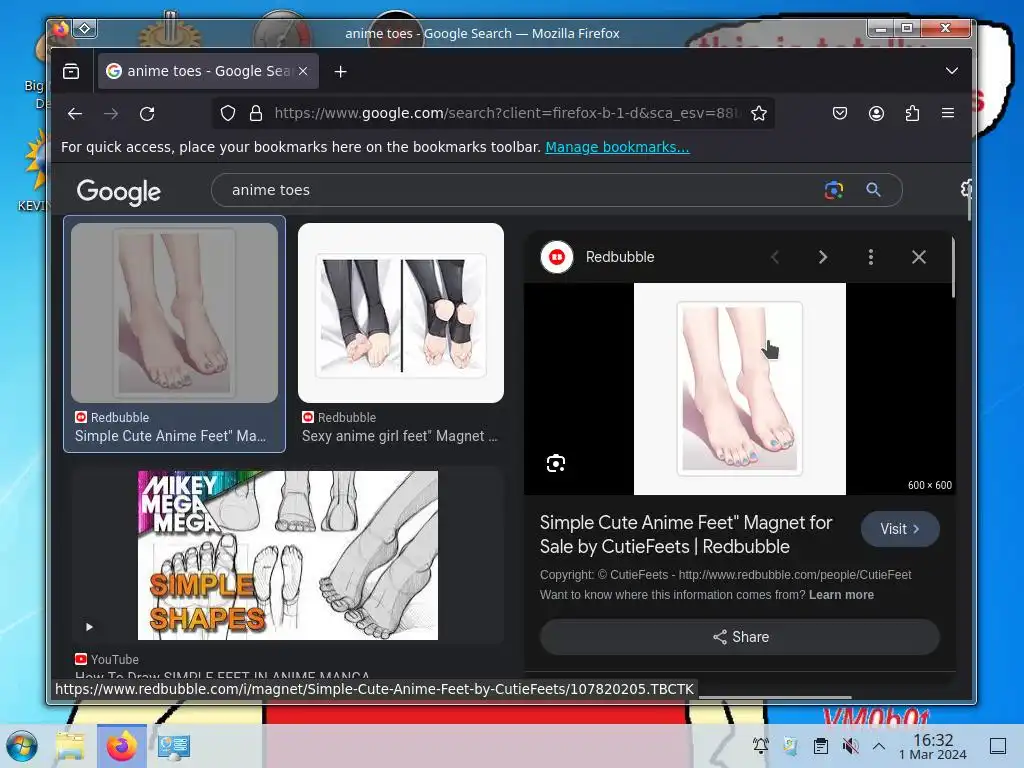Select the Simple Cute Anime Feet thumbnail result
1024x768 pixels.
click(x=174, y=313)
